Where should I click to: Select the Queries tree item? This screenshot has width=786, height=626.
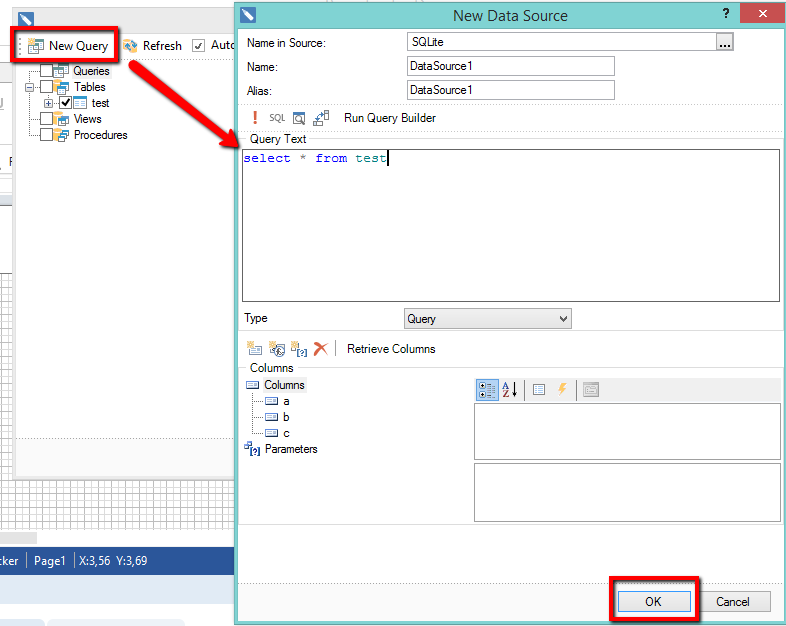pyautogui.click(x=91, y=71)
